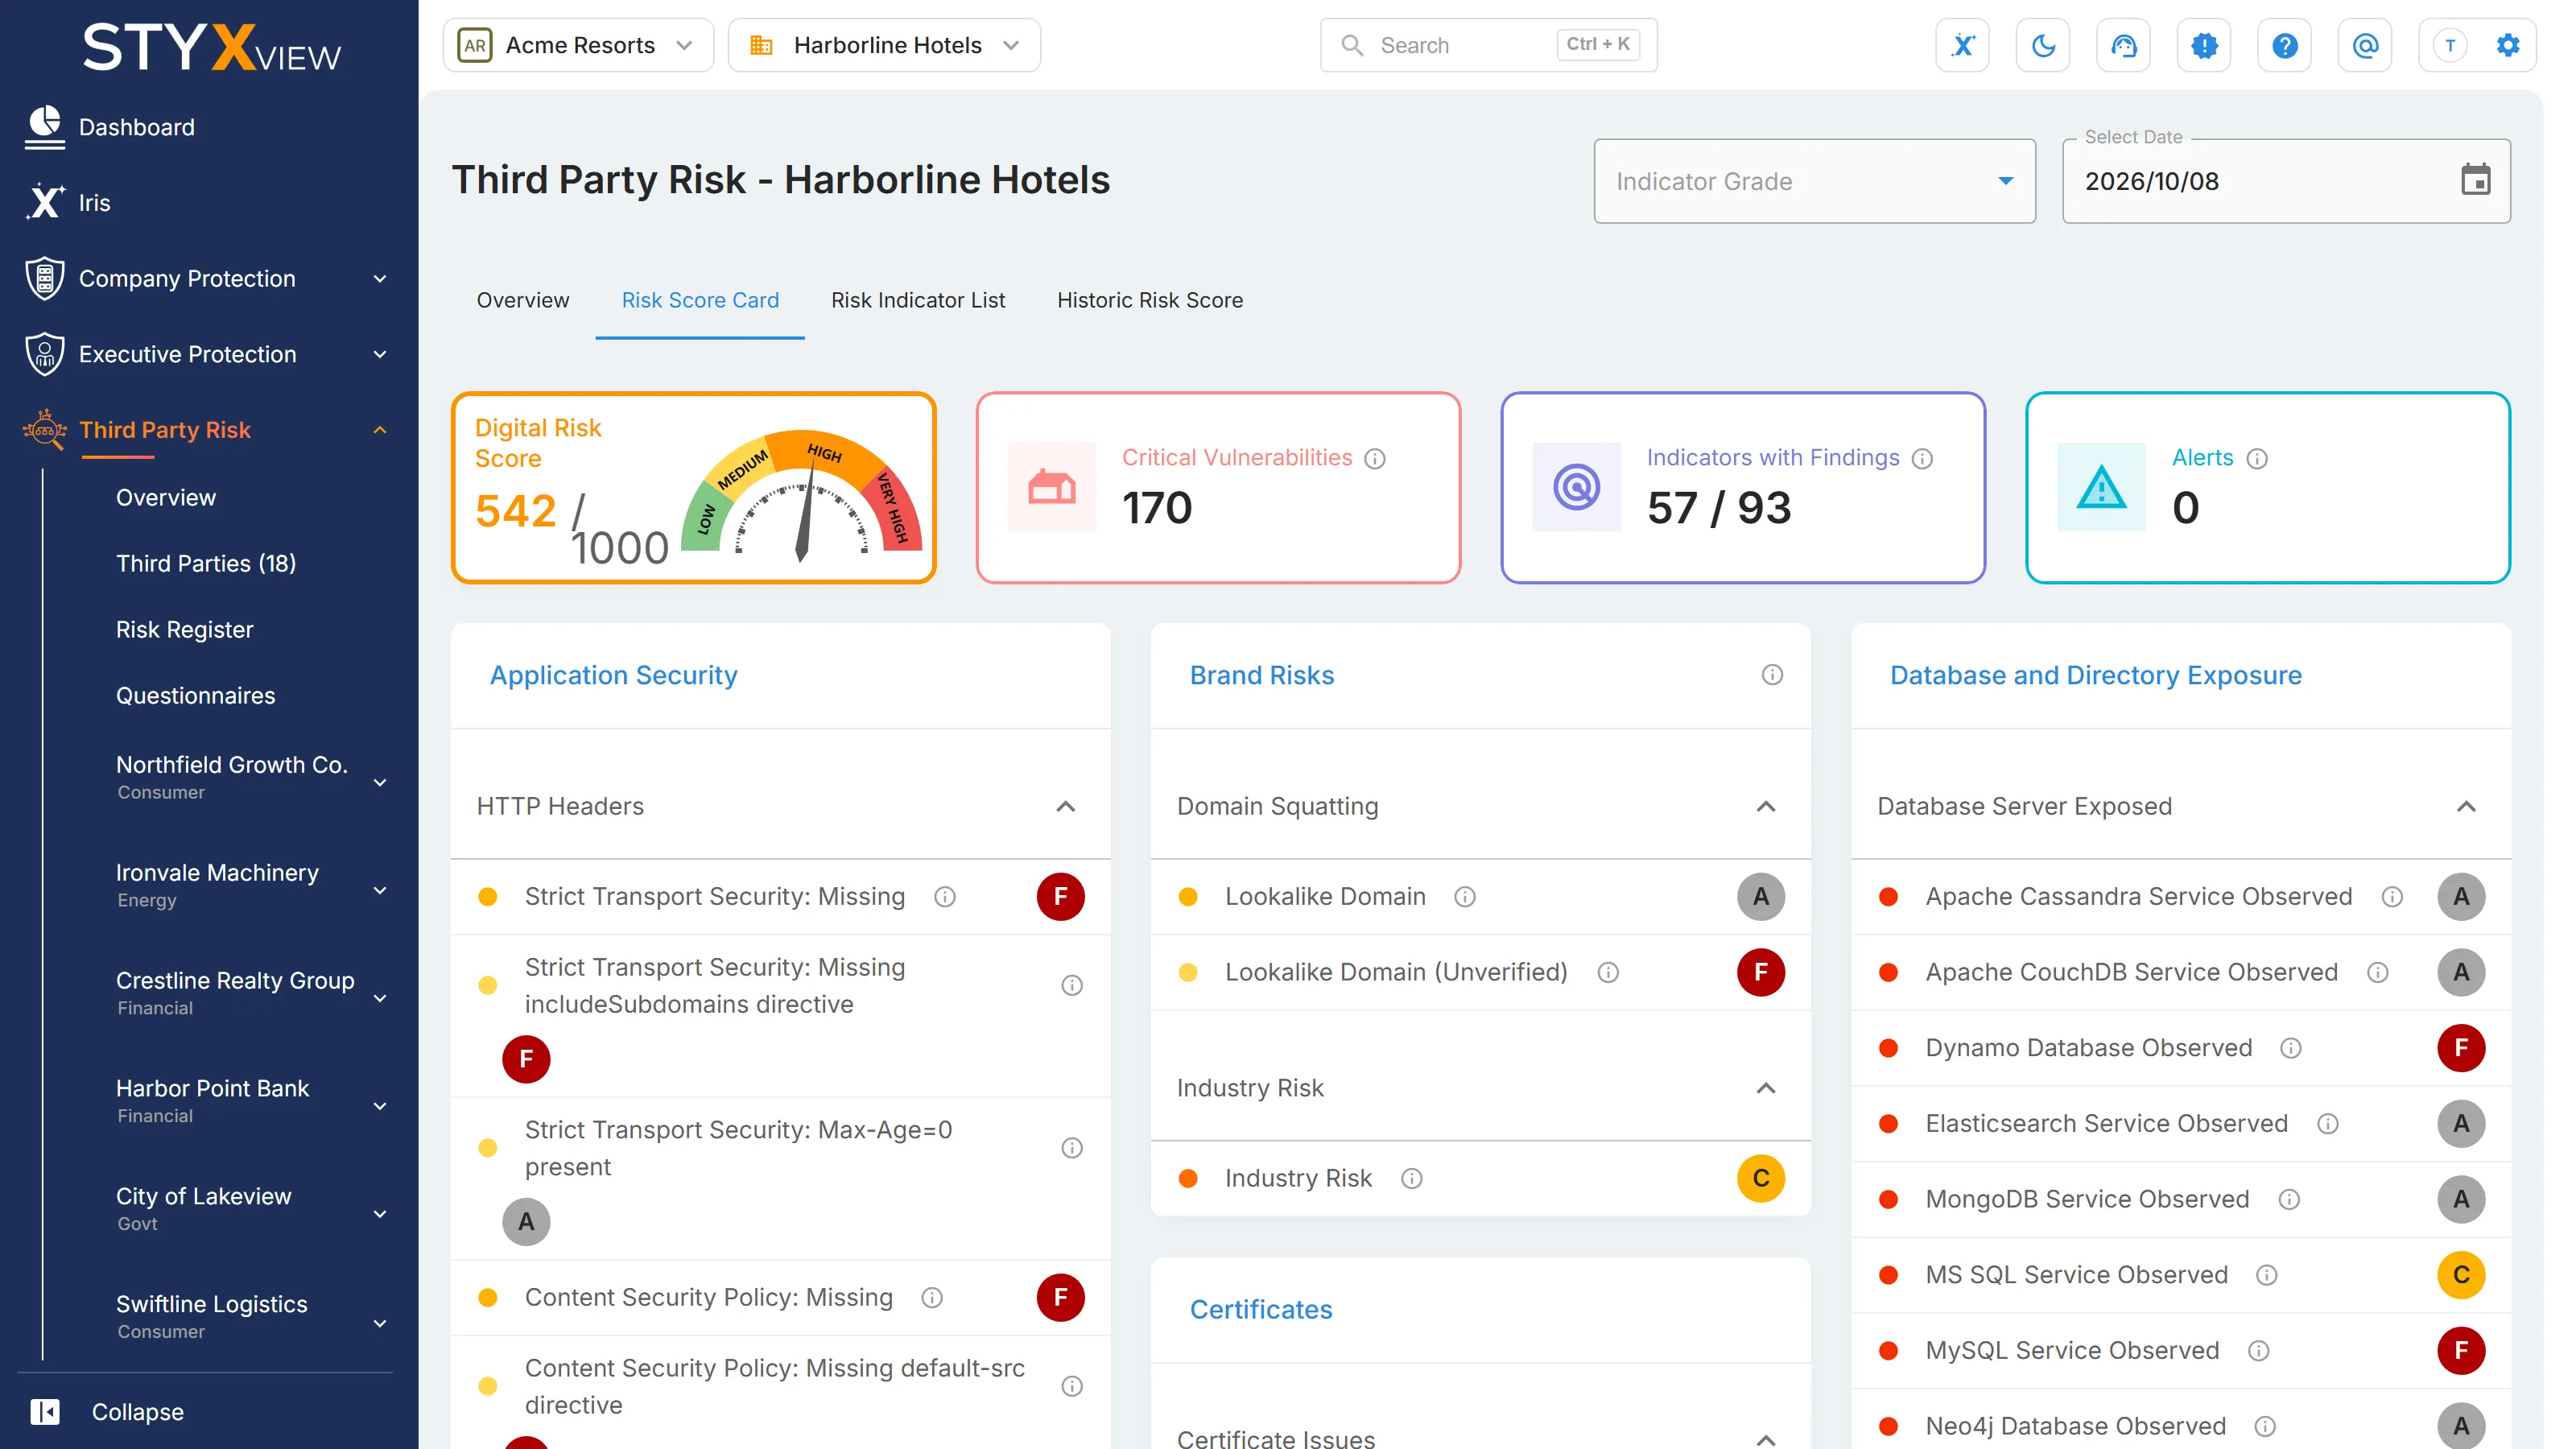
Task: Expand Northfield Growth Co. entry
Action: coord(380,782)
